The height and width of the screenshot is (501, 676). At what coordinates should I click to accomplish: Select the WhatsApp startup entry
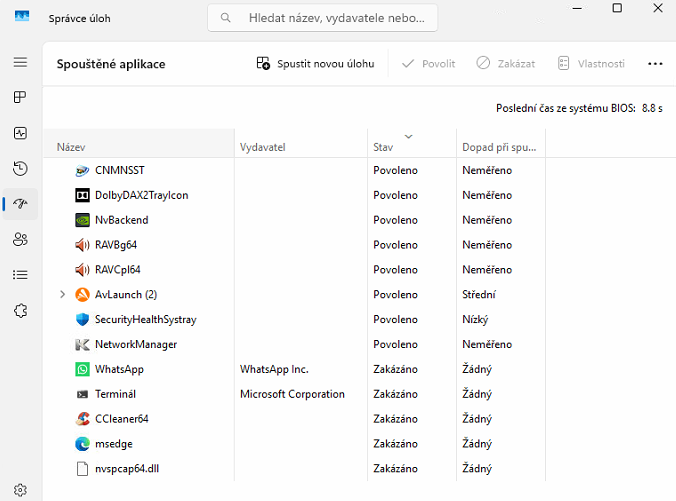(118, 369)
